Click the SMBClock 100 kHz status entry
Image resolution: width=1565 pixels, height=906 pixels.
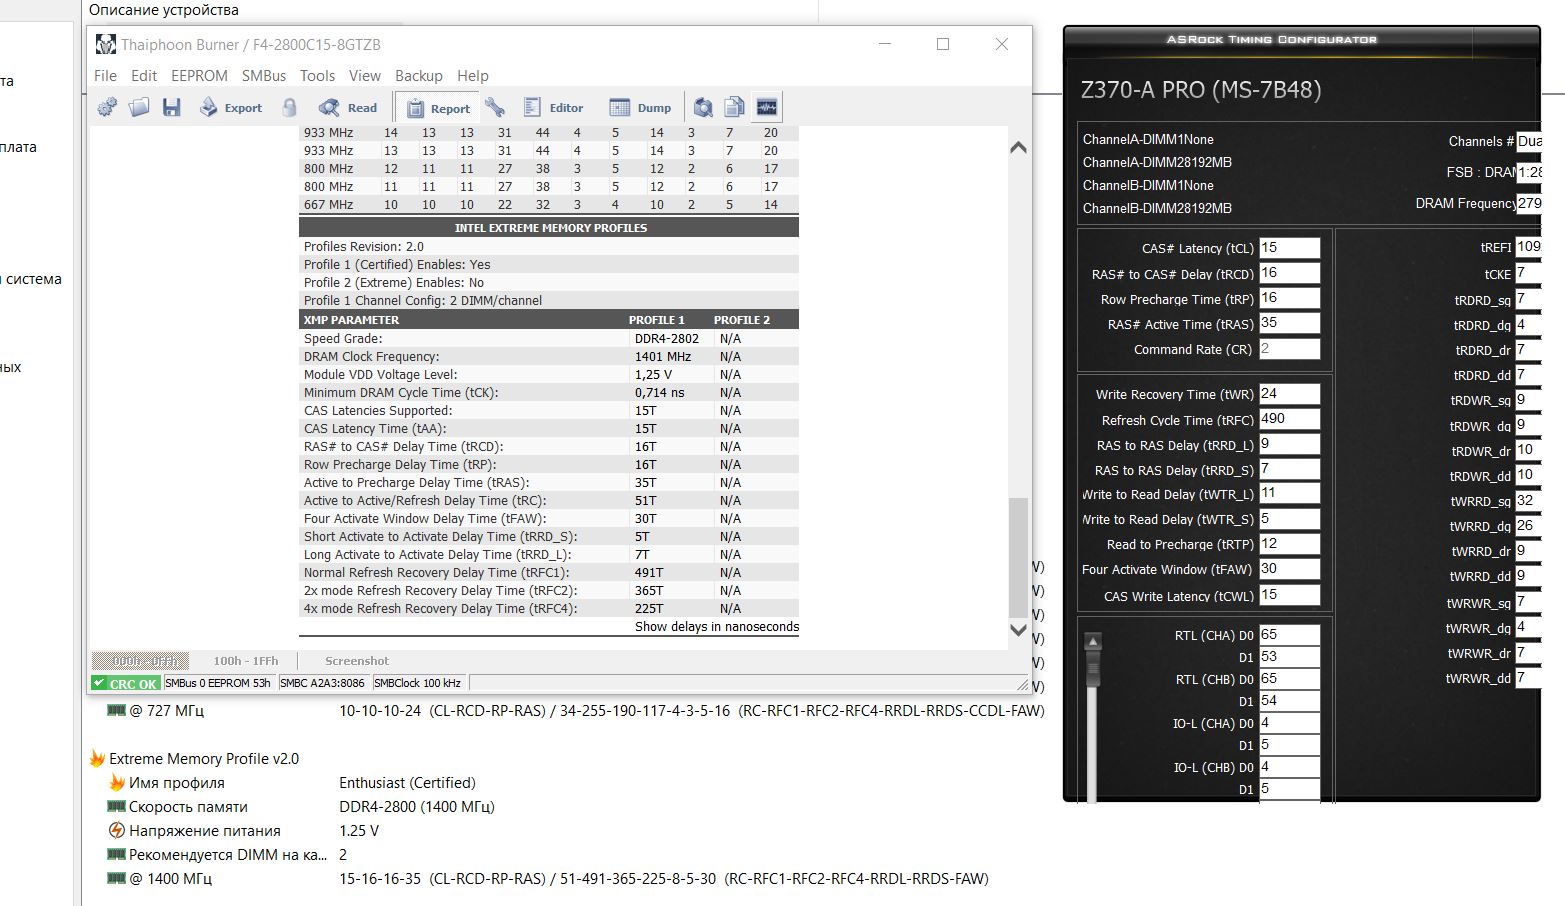point(418,683)
